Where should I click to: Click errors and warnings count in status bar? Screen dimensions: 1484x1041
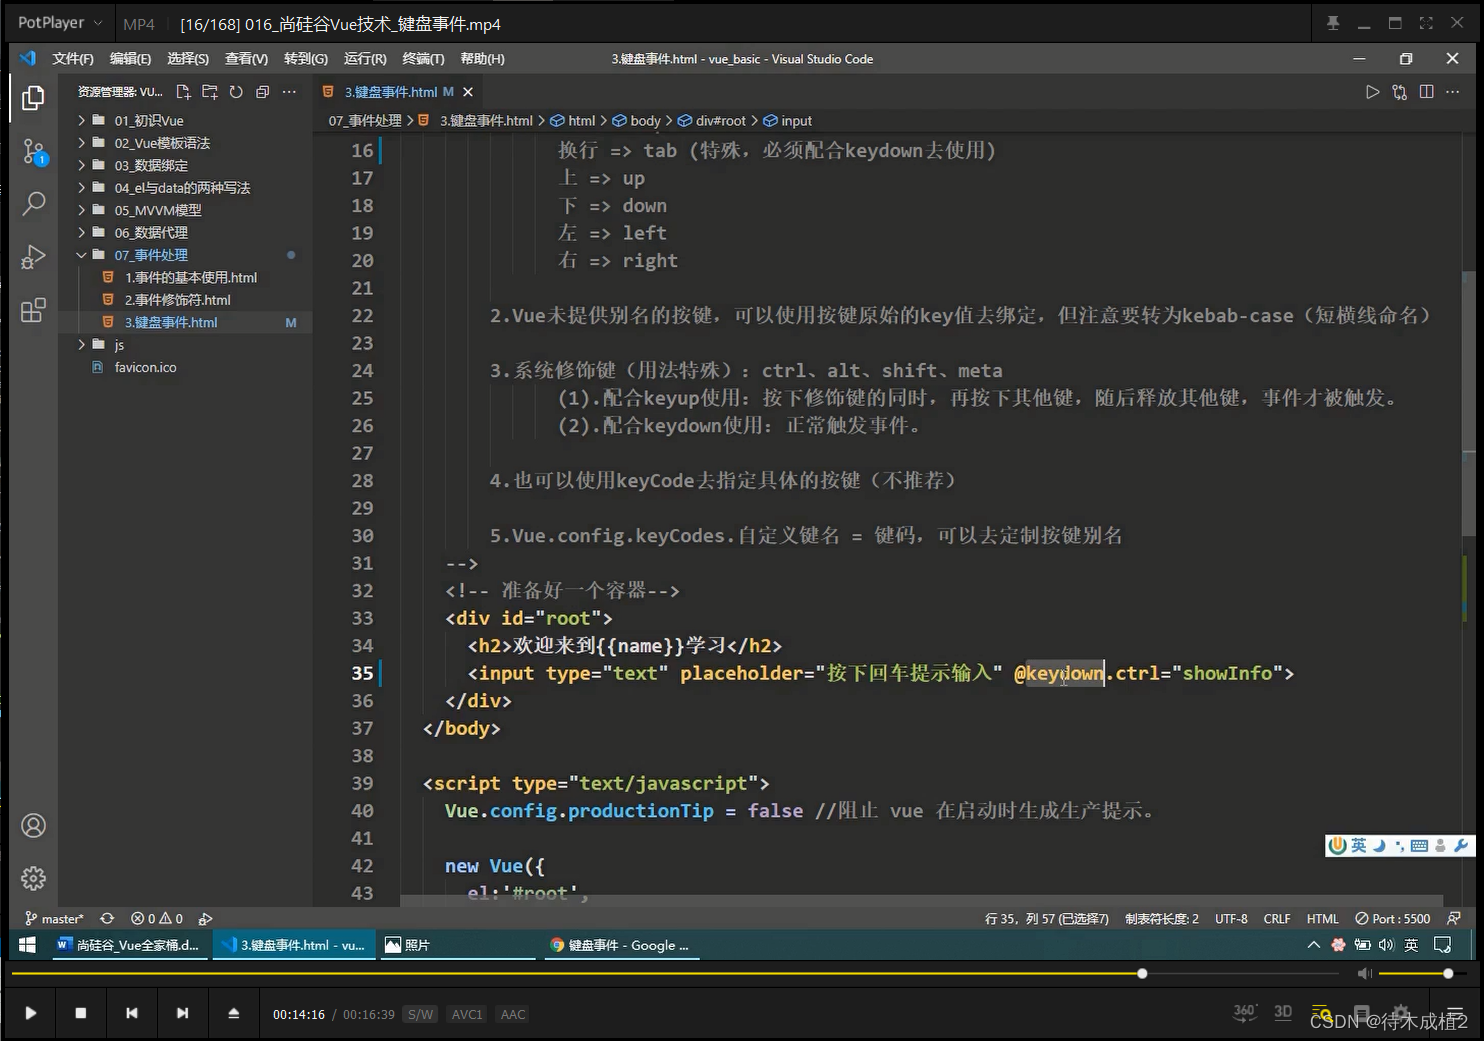[157, 918]
